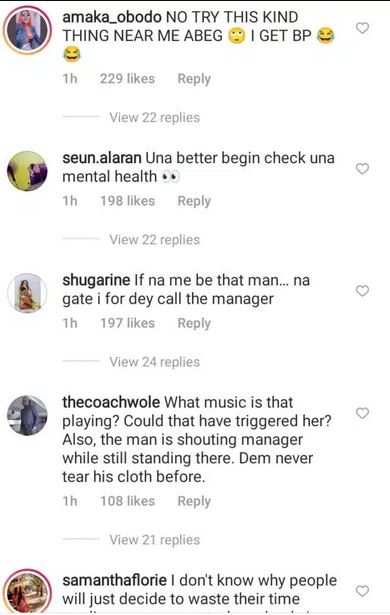Open samanthaflorie's profile picture

pos(27,592)
